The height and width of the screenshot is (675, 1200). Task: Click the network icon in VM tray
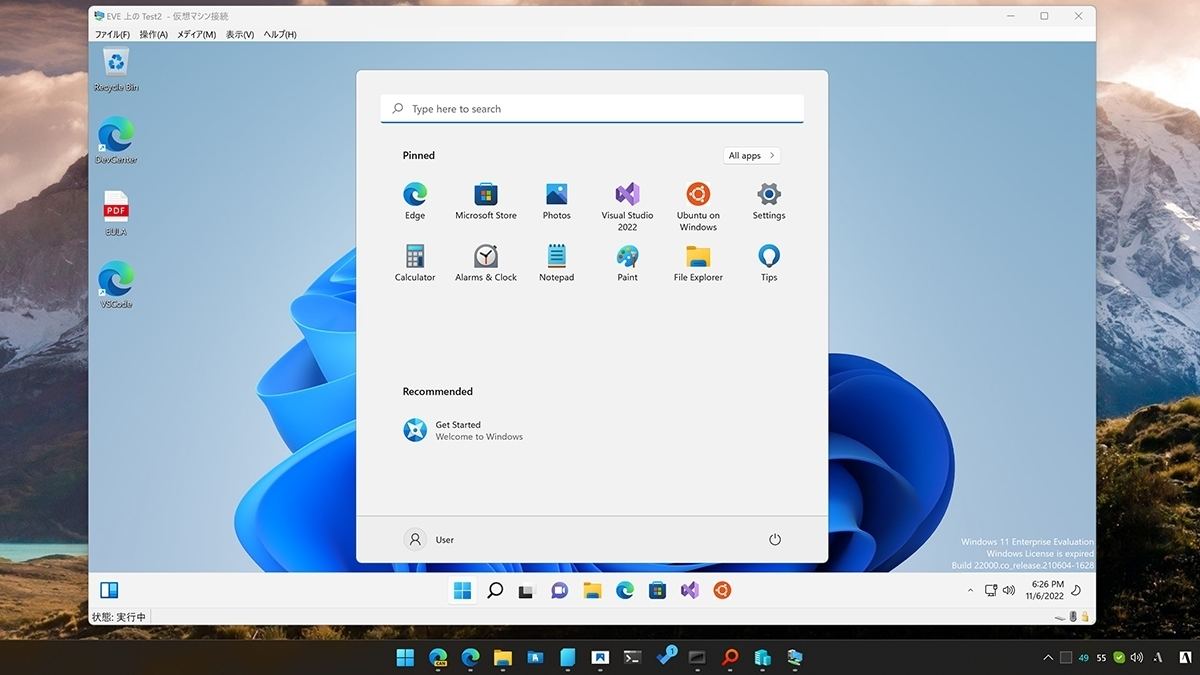990,590
